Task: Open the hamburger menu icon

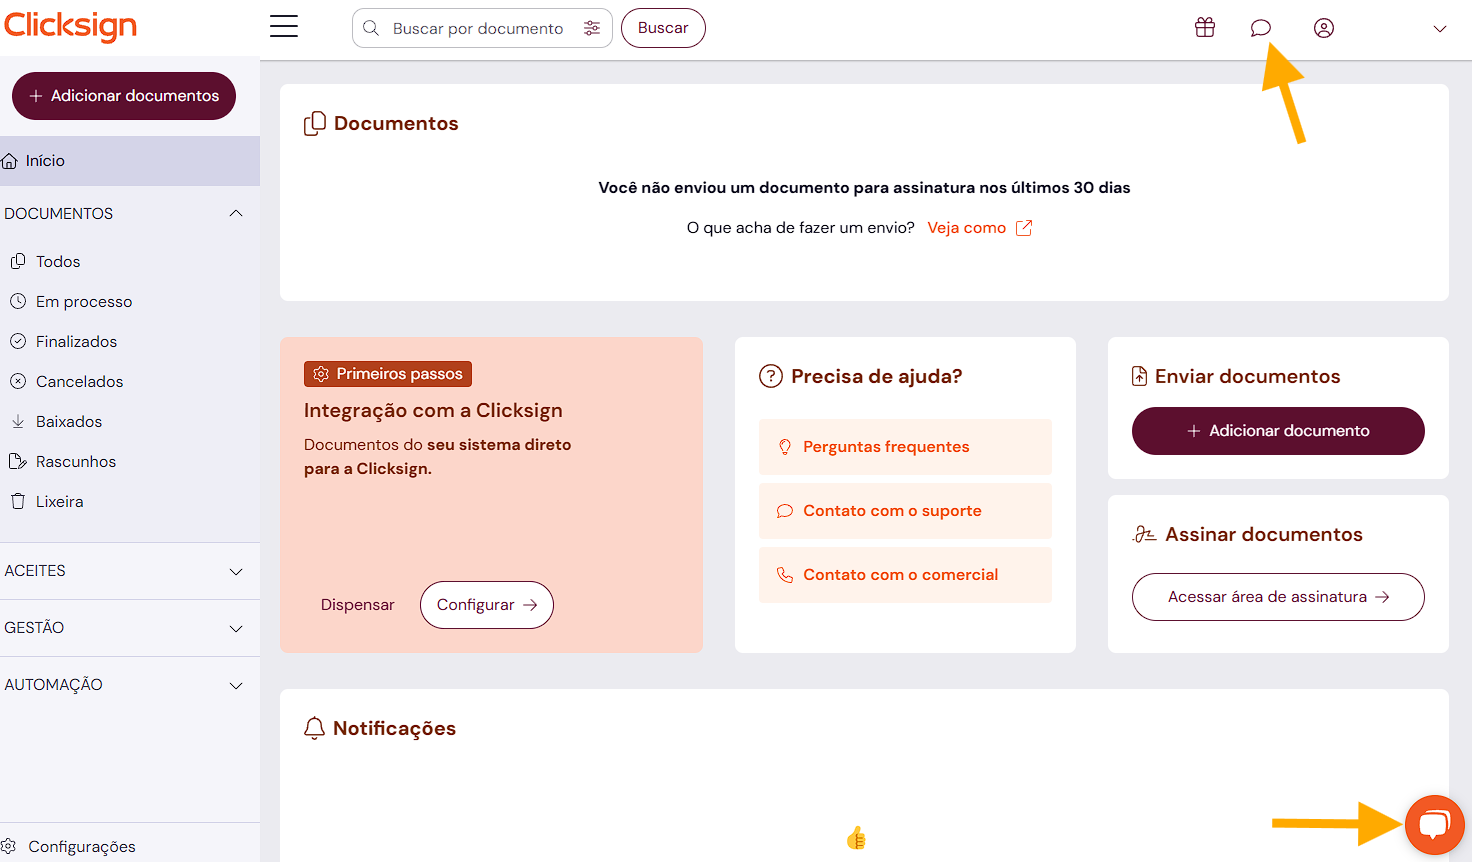Action: pos(284,27)
